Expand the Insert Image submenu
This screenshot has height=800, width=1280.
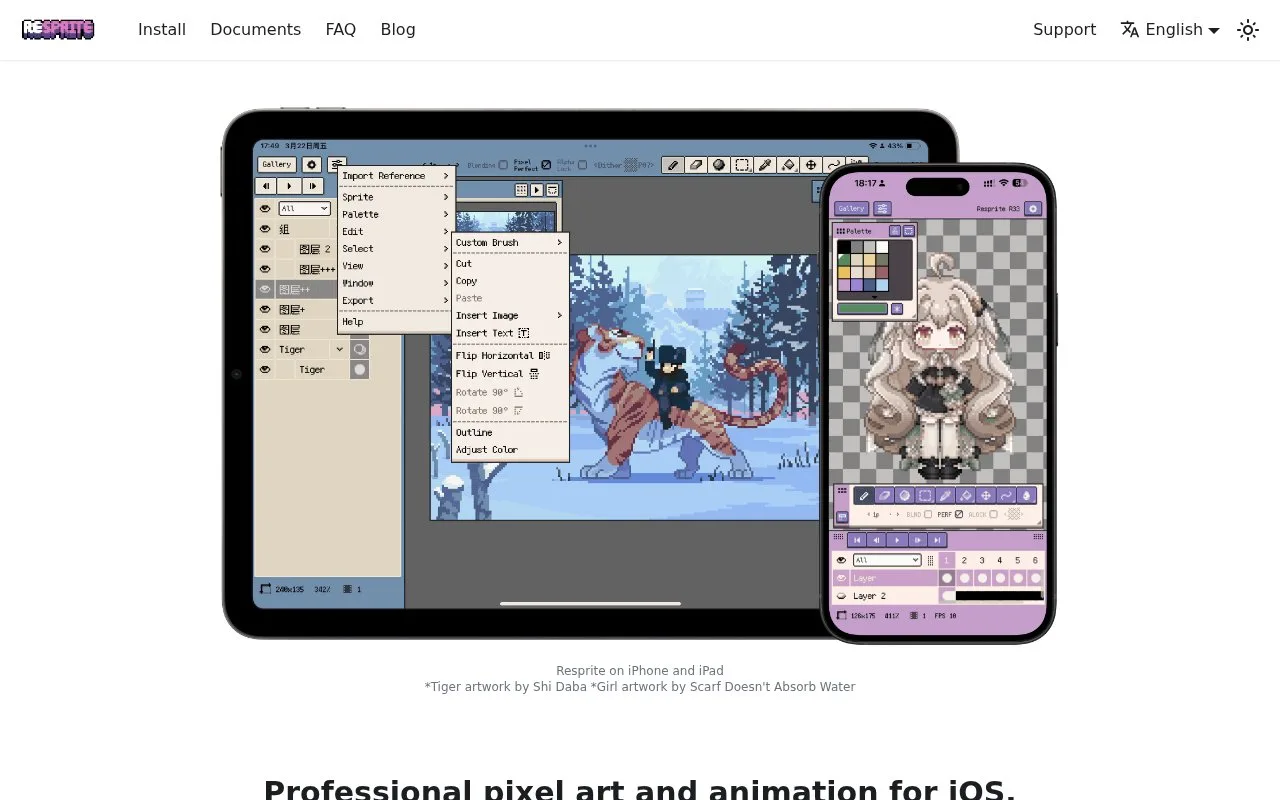tap(510, 316)
